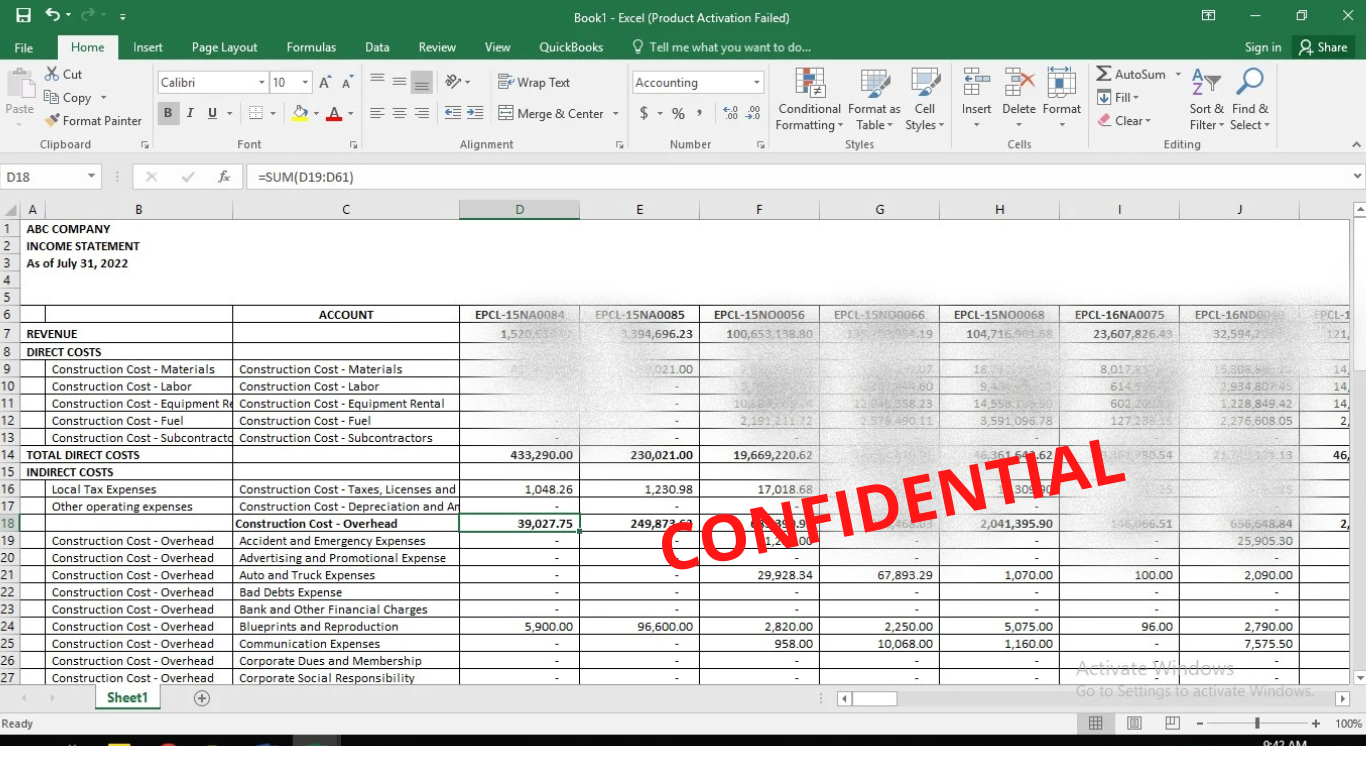Open Sort & Filter options

(x=1206, y=99)
